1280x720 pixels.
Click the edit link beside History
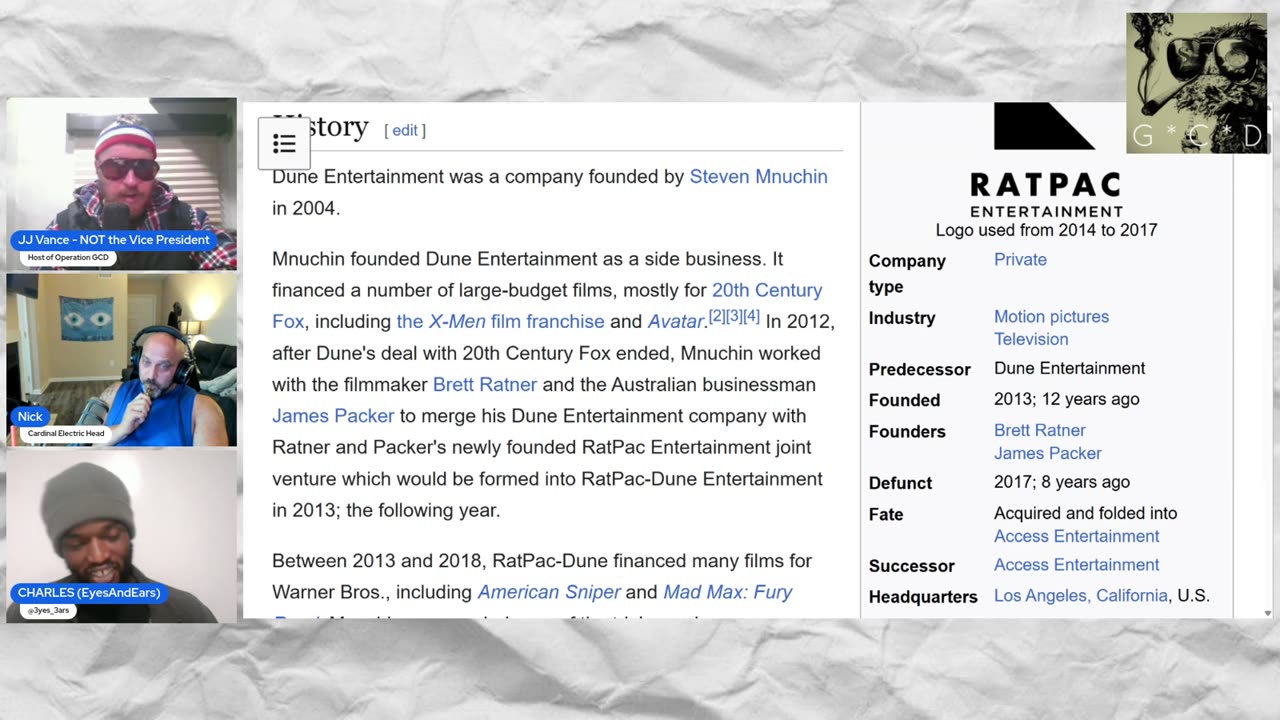[x=405, y=130]
